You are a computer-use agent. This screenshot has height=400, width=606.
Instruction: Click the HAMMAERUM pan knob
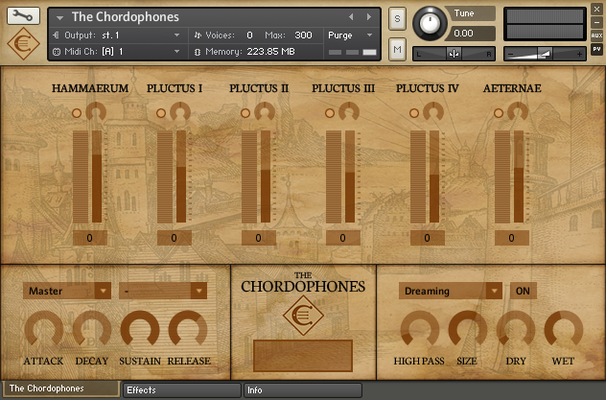click(x=96, y=112)
